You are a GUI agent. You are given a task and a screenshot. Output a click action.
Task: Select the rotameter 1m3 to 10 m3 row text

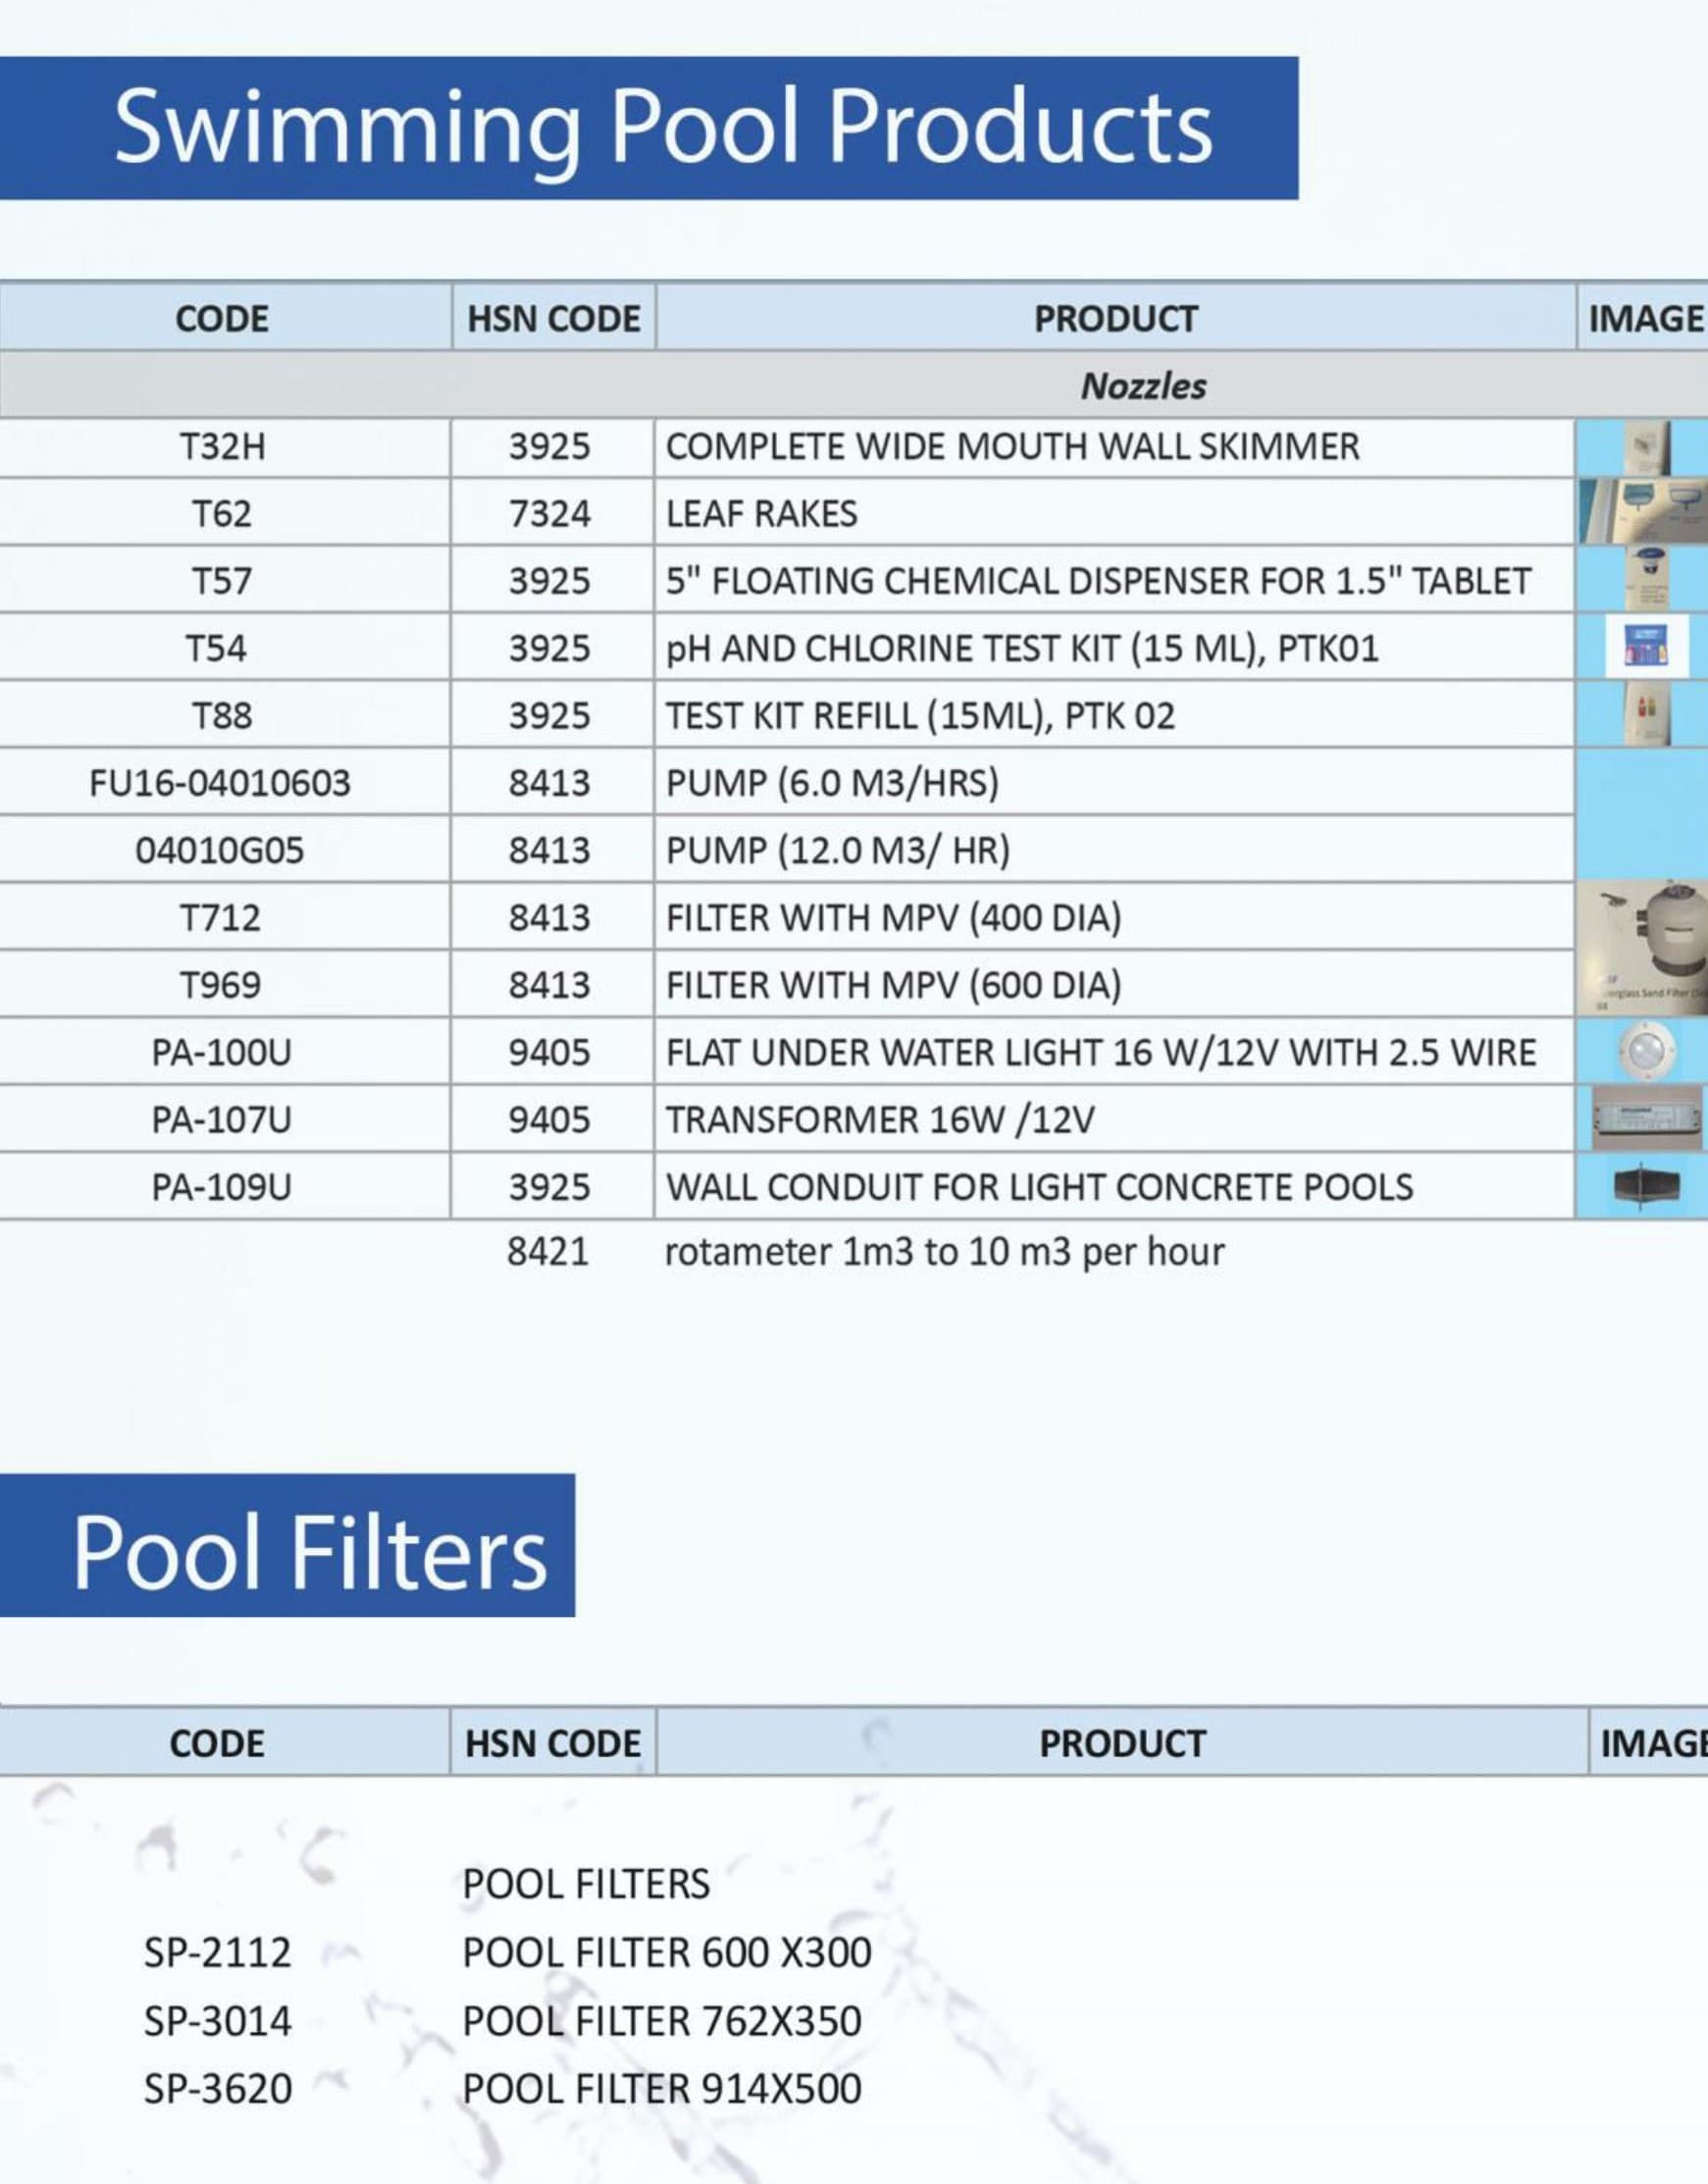point(944,1252)
